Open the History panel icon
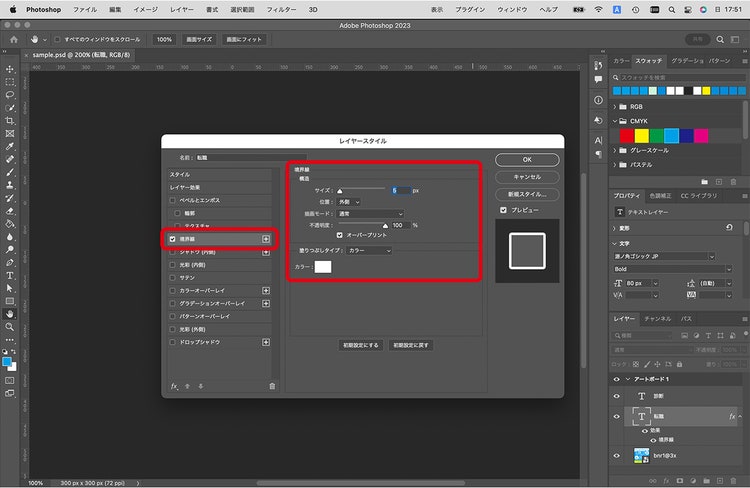The image size is (750, 488). [x=598, y=66]
